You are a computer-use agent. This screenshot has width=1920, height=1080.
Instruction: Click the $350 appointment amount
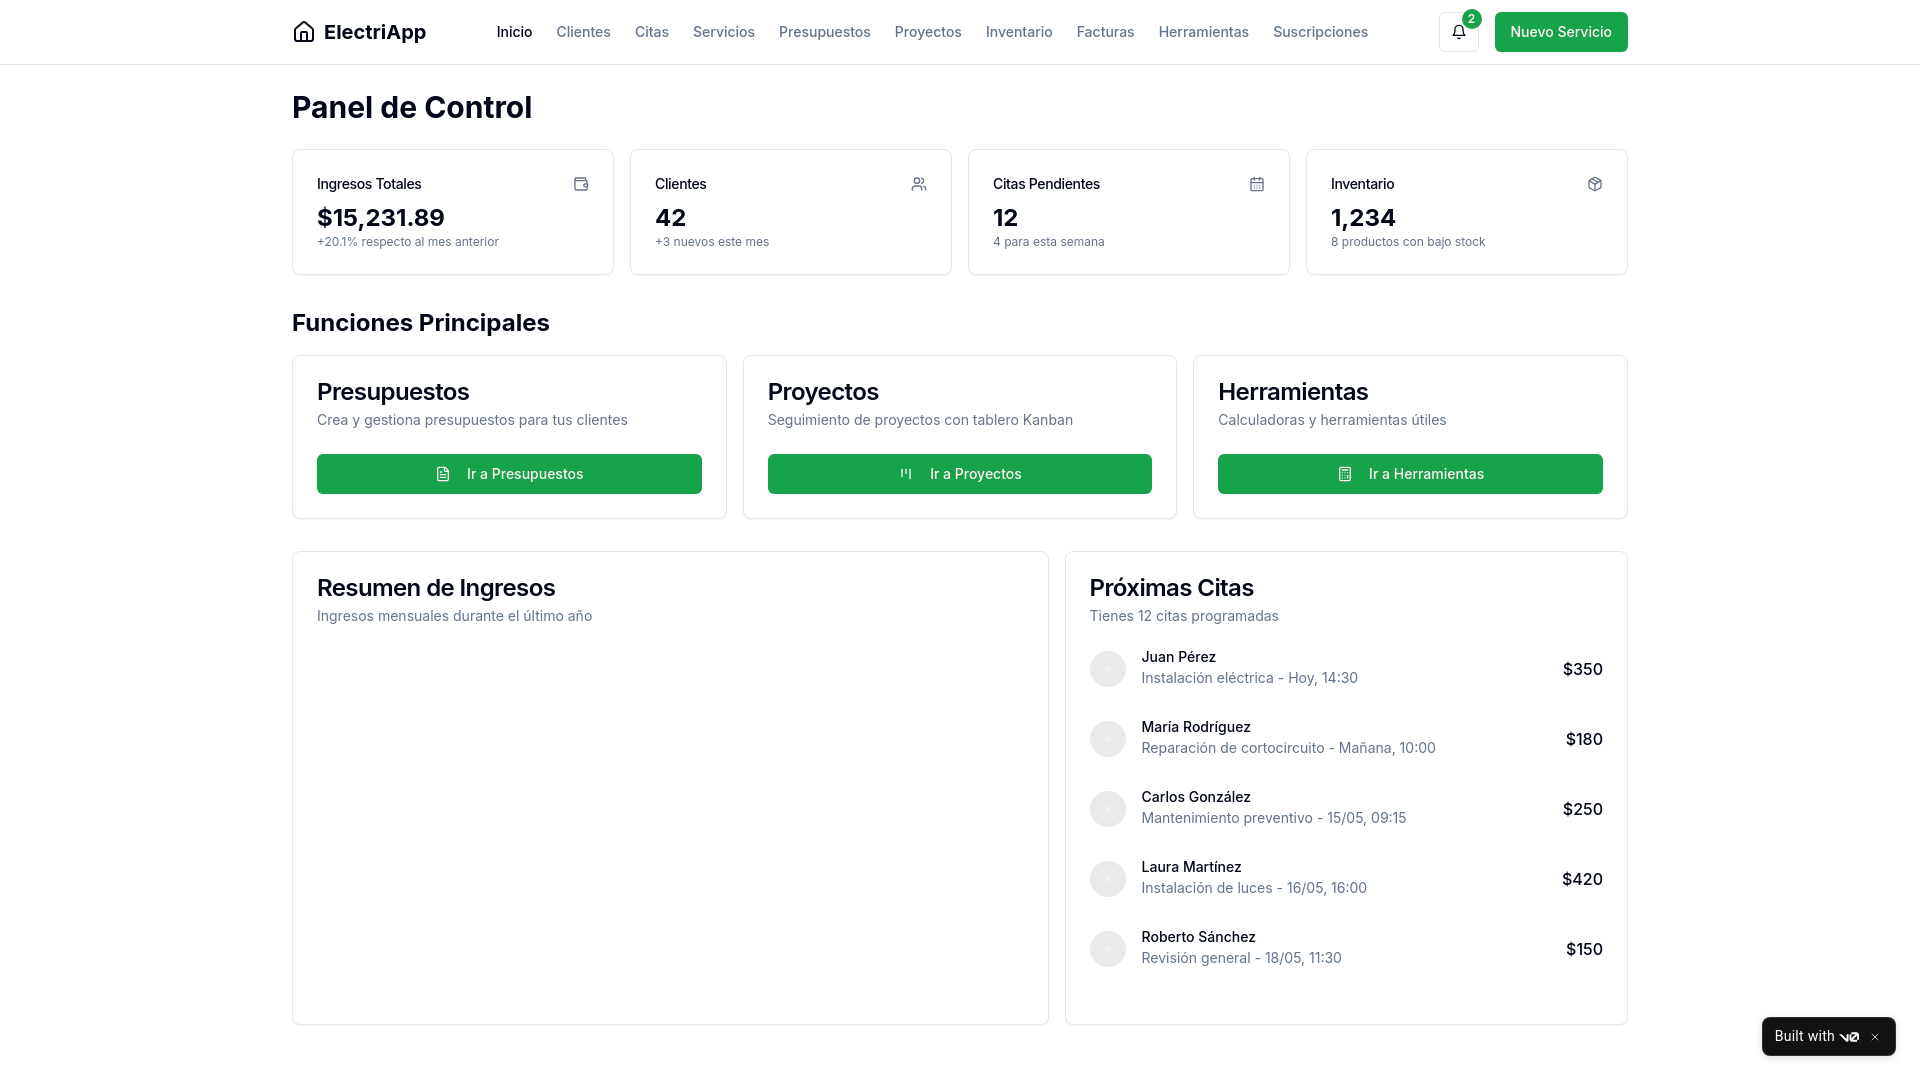click(x=1583, y=669)
